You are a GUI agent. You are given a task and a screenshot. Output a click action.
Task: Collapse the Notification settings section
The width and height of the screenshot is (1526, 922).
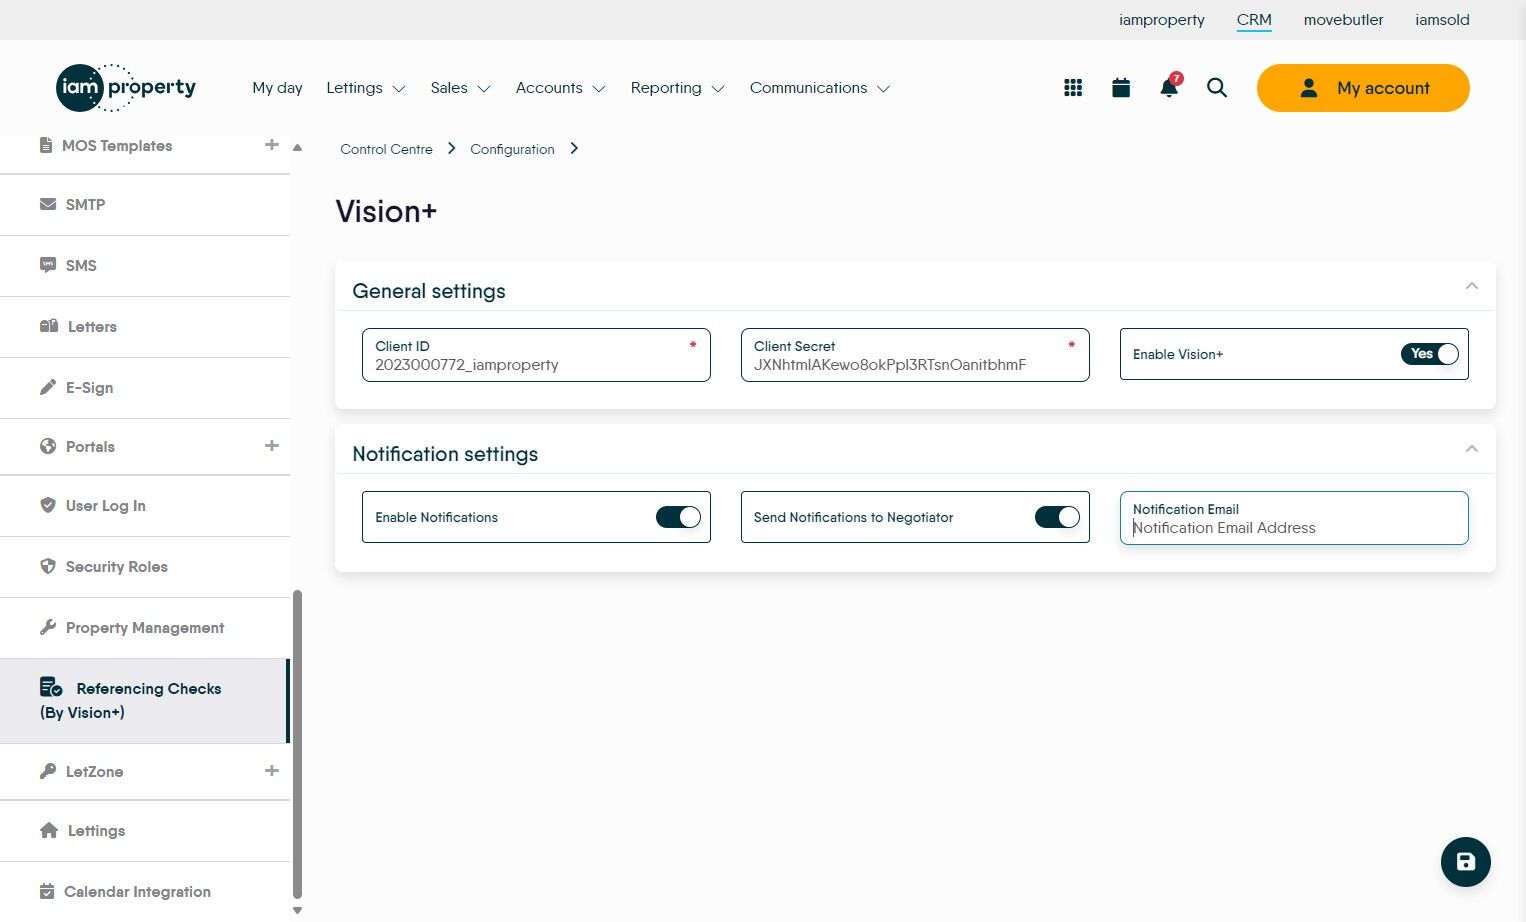[x=1472, y=449]
